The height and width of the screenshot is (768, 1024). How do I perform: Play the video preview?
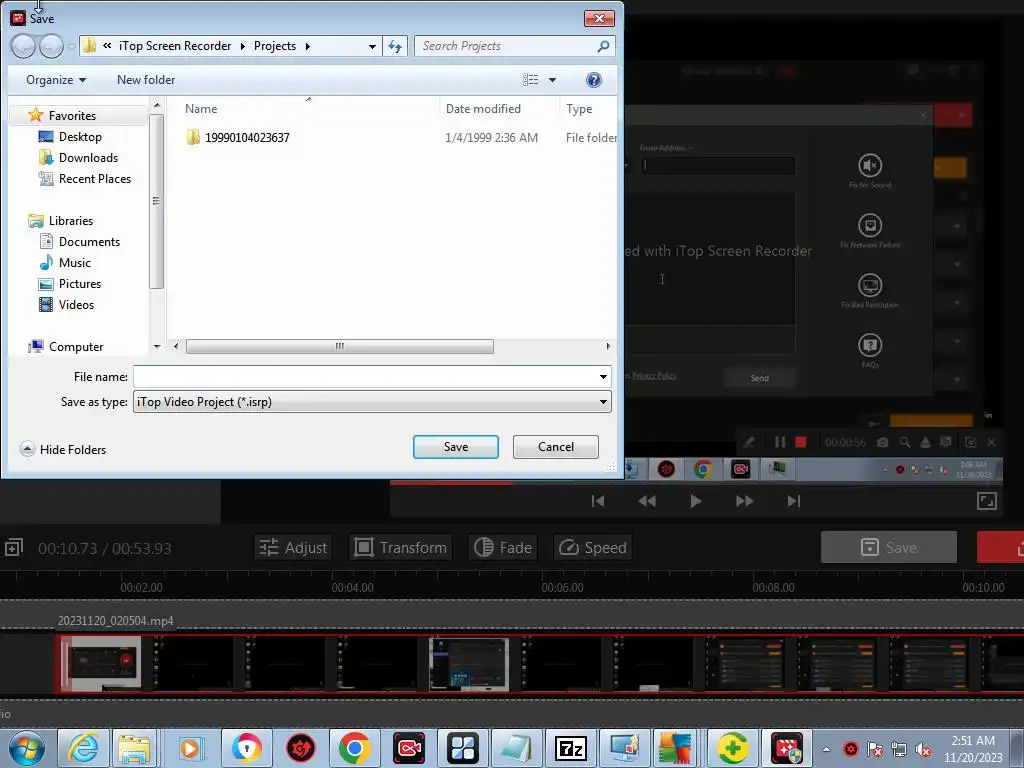tap(696, 501)
